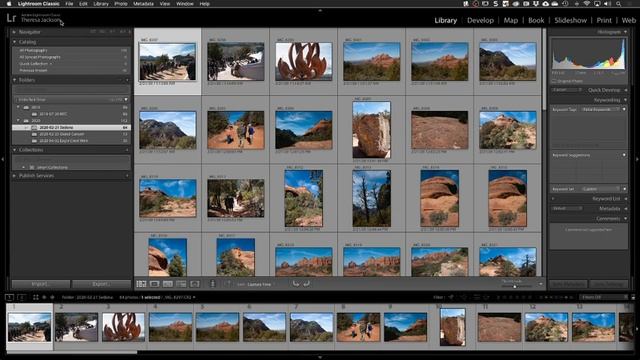Screen dimensions: 640x360
Task: Open the Metadata menu
Action: [143, 4]
